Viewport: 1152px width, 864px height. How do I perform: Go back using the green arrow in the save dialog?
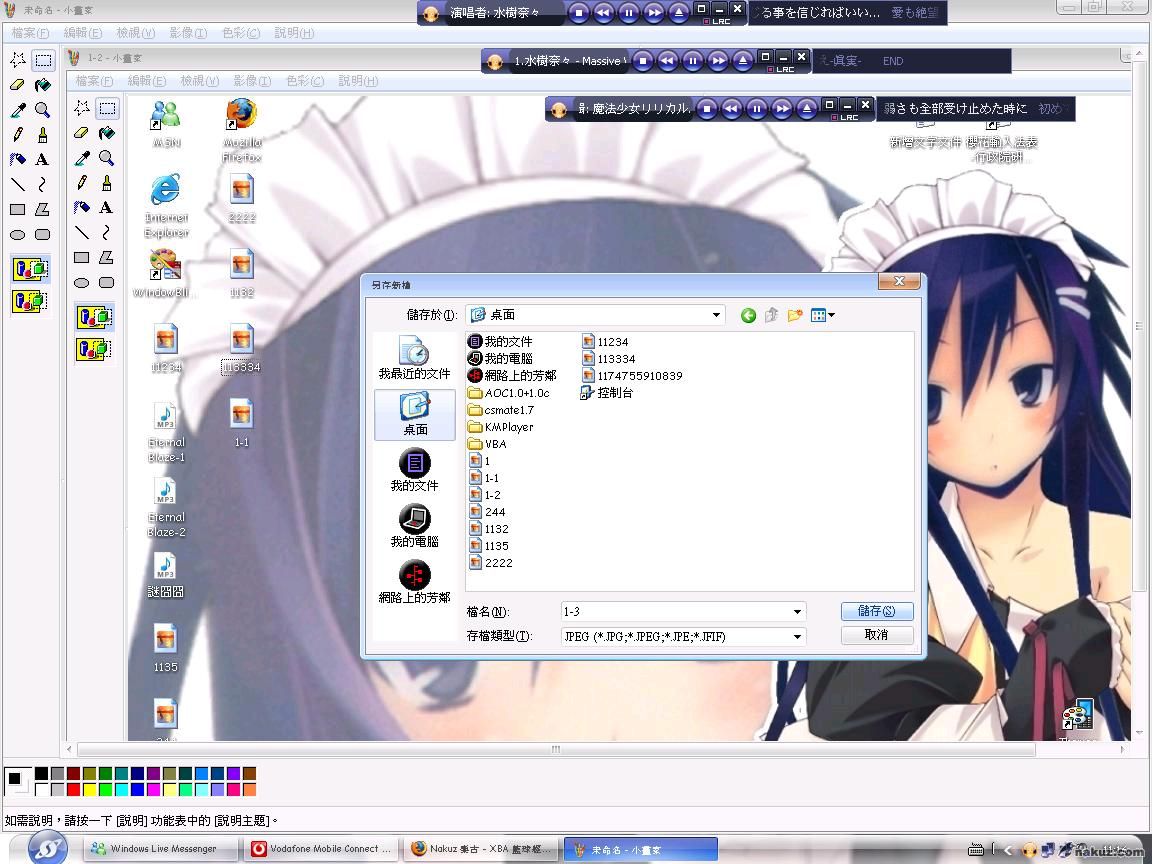coord(748,315)
